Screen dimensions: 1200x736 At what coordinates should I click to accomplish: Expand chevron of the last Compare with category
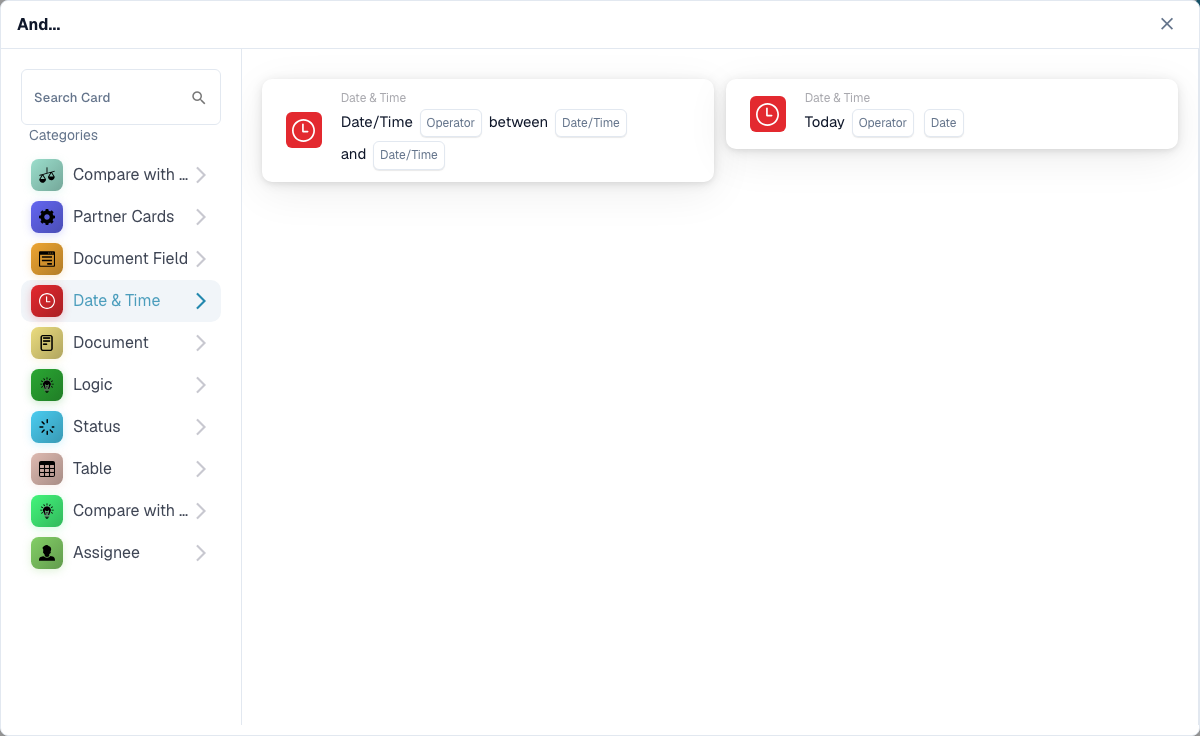pyautogui.click(x=201, y=511)
